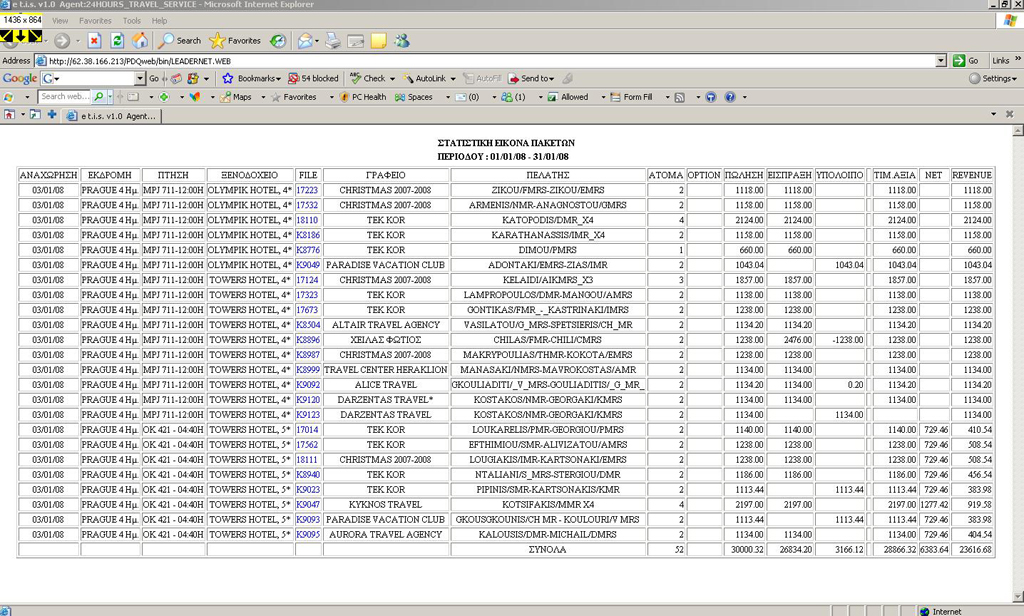Image resolution: width=1024 pixels, height=616 pixels.
Task: Open file link K9123
Action: pos(308,415)
